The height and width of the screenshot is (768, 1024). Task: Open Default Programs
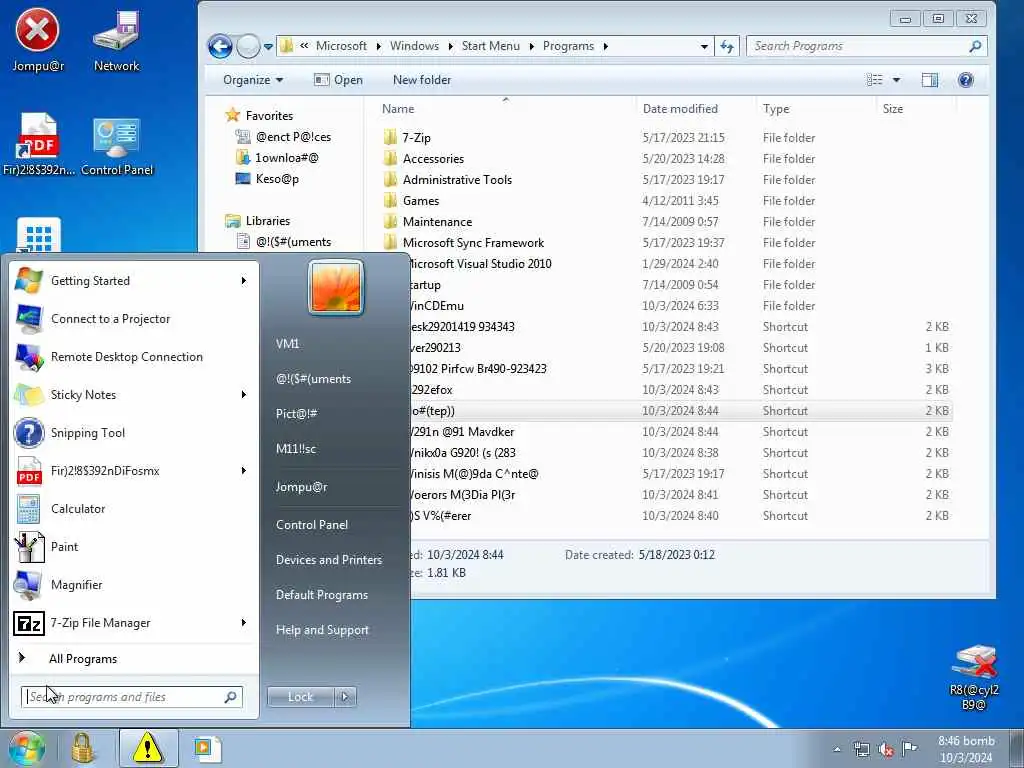pyautogui.click(x=321, y=595)
